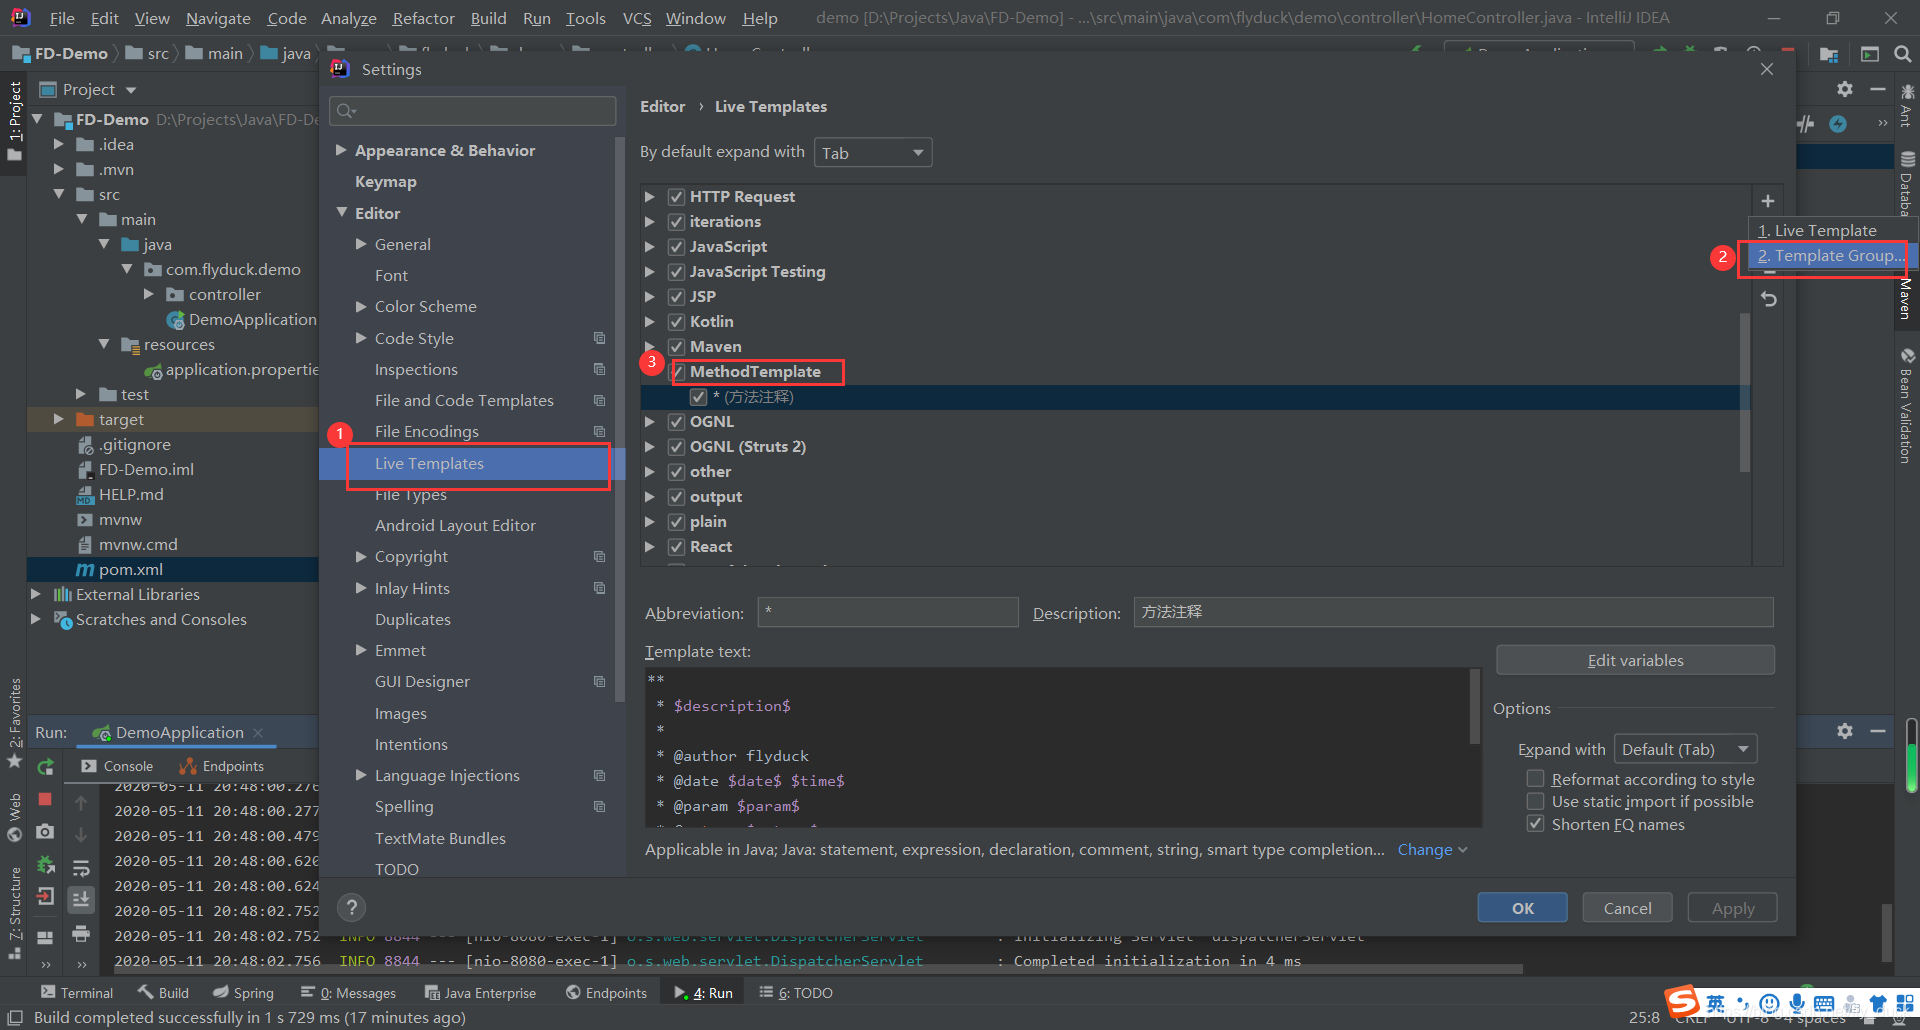This screenshot has height=1030, width=1920.
Task: Disable Shorten FQ names option
Action: coord(1535,824)
